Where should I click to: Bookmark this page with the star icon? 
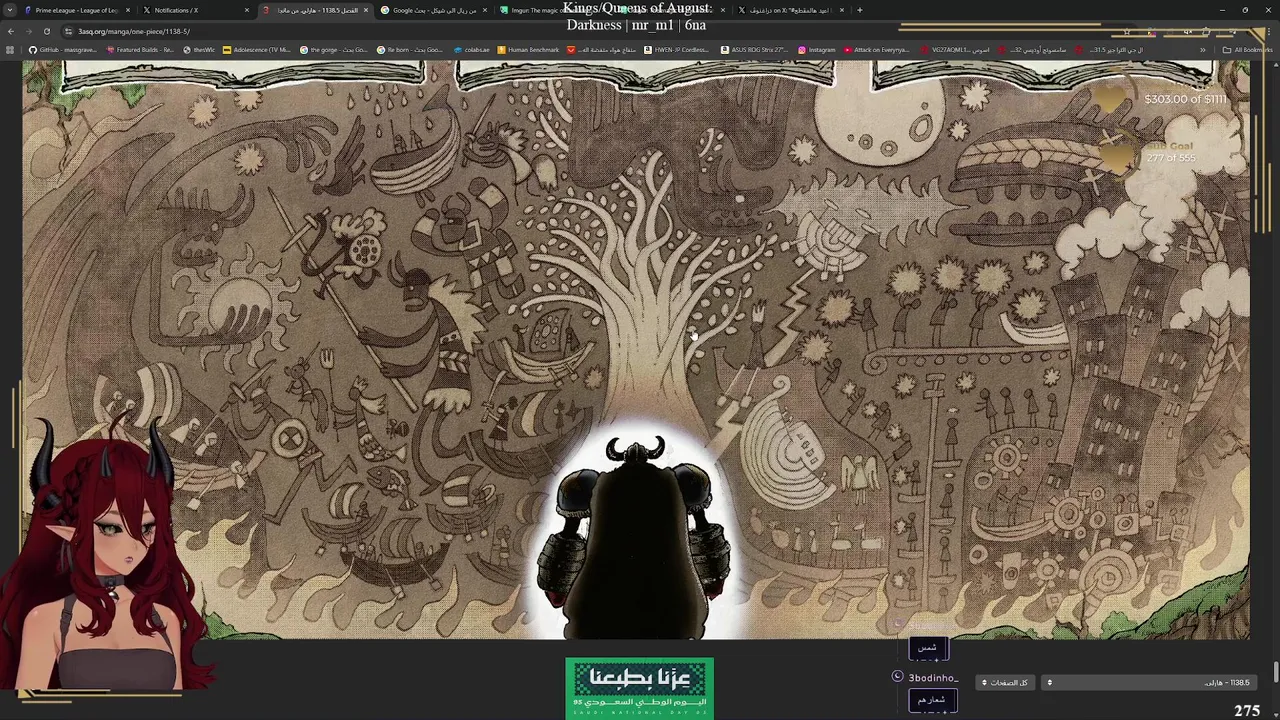pos(1126,31)
